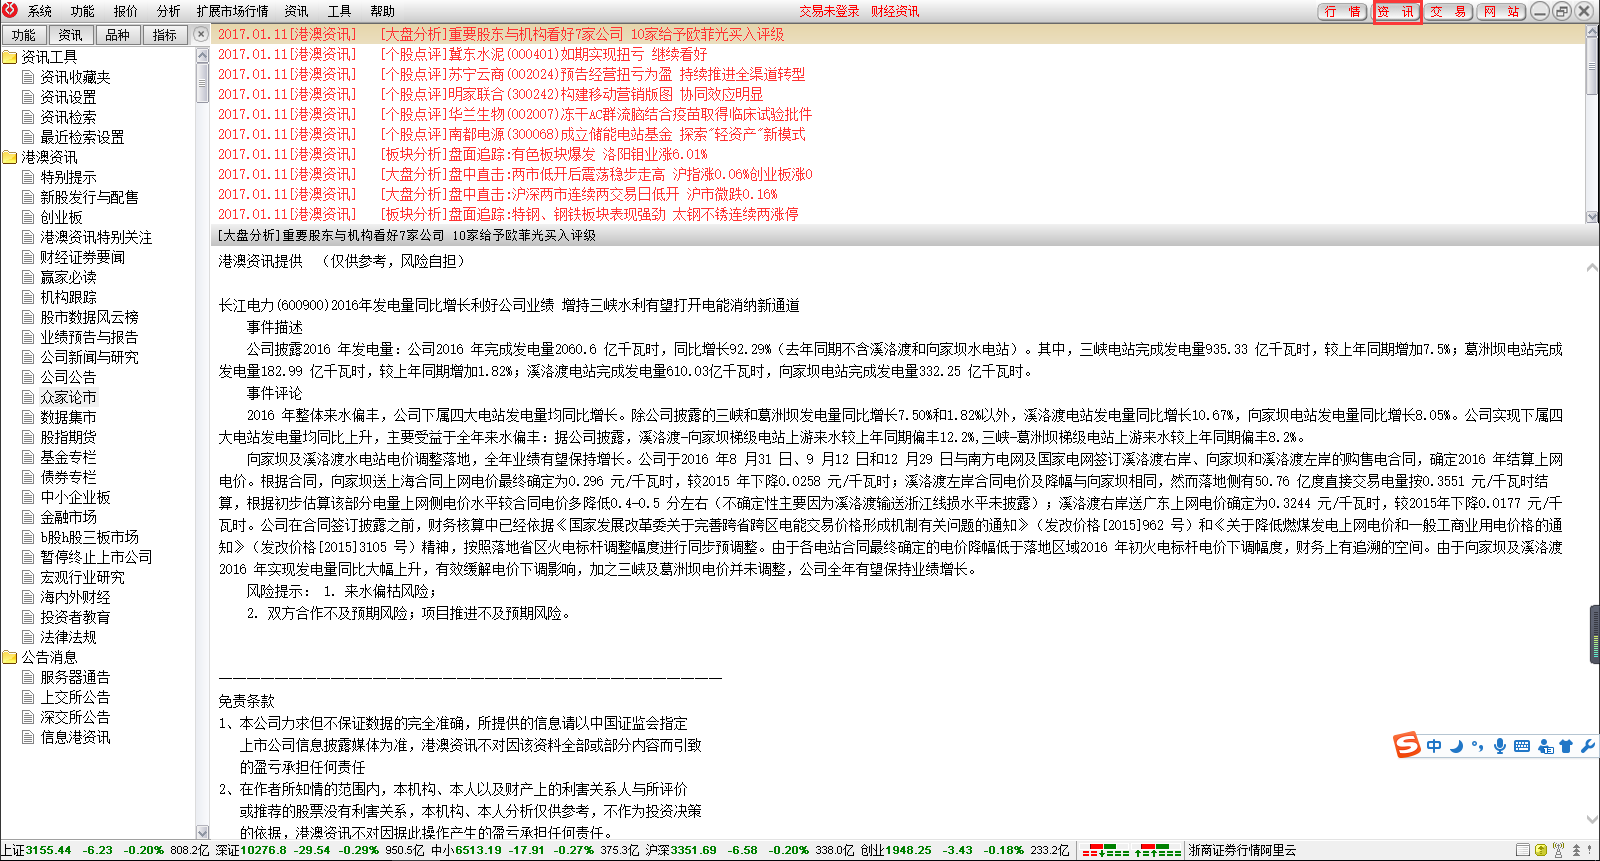This screenshot has width=1600, height=861.
Task: Open Sogou voice input microphone
Action: point(1499,746)
